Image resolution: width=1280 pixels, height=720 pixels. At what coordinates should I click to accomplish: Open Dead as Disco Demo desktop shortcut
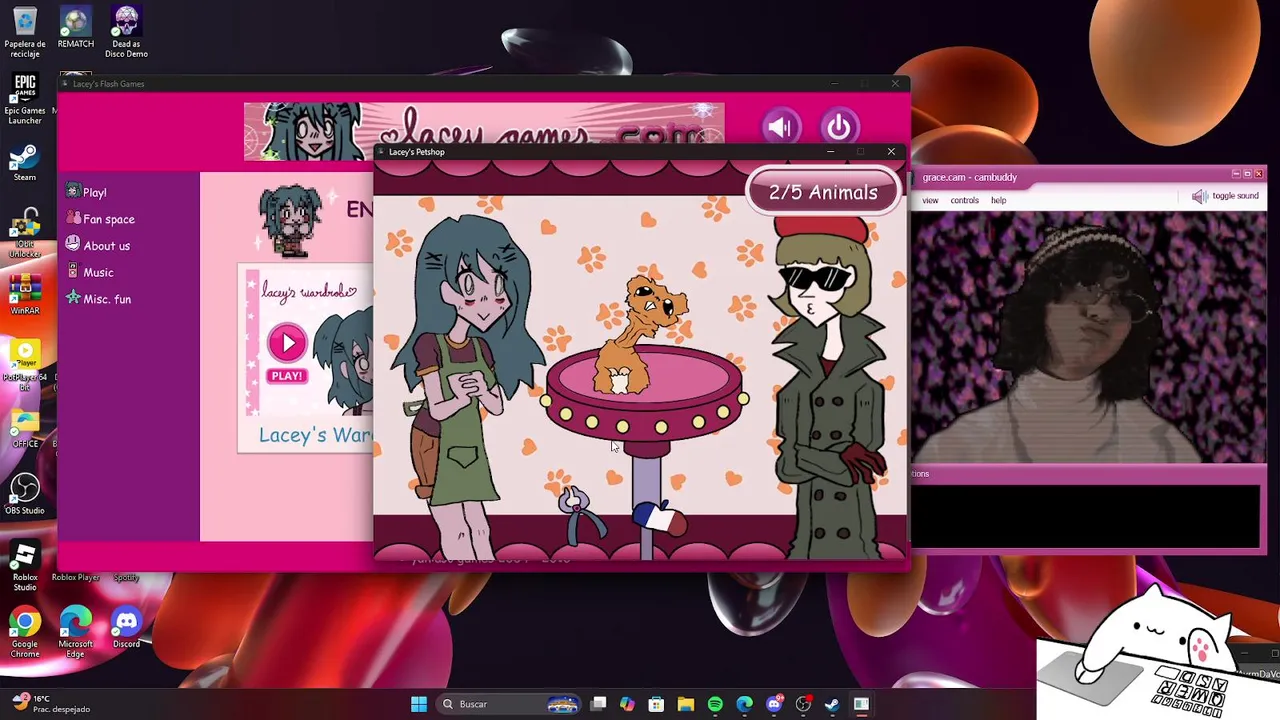point(126,32)
